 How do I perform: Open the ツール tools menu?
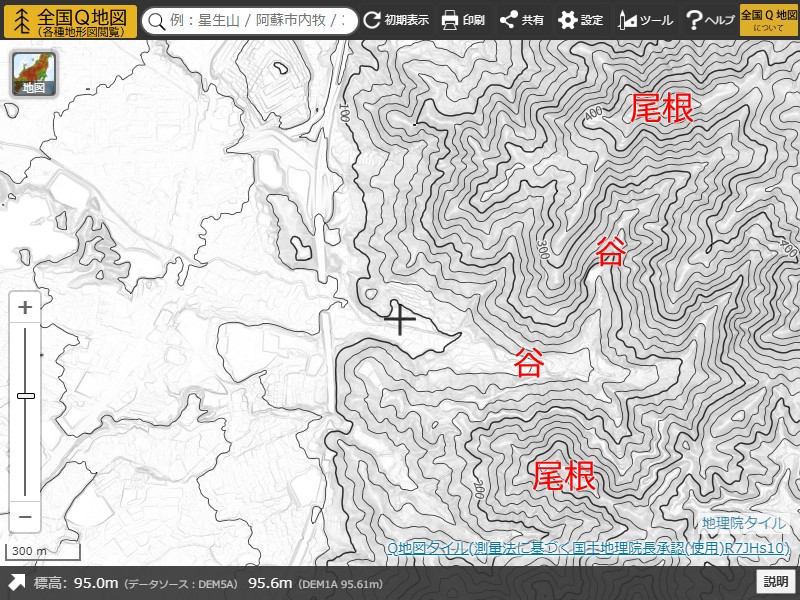tap(645, 20)
